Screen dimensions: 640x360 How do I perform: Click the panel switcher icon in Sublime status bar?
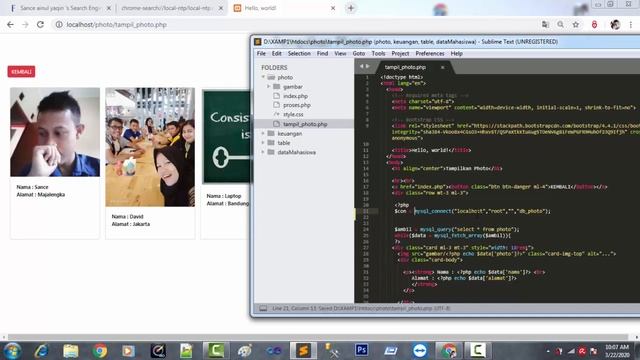coord(263,309)
